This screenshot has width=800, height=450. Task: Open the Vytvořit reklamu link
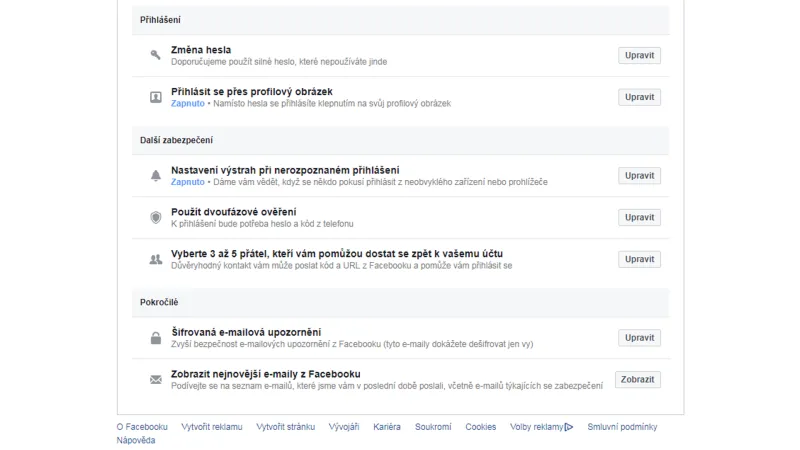click(x=212, y=427)
